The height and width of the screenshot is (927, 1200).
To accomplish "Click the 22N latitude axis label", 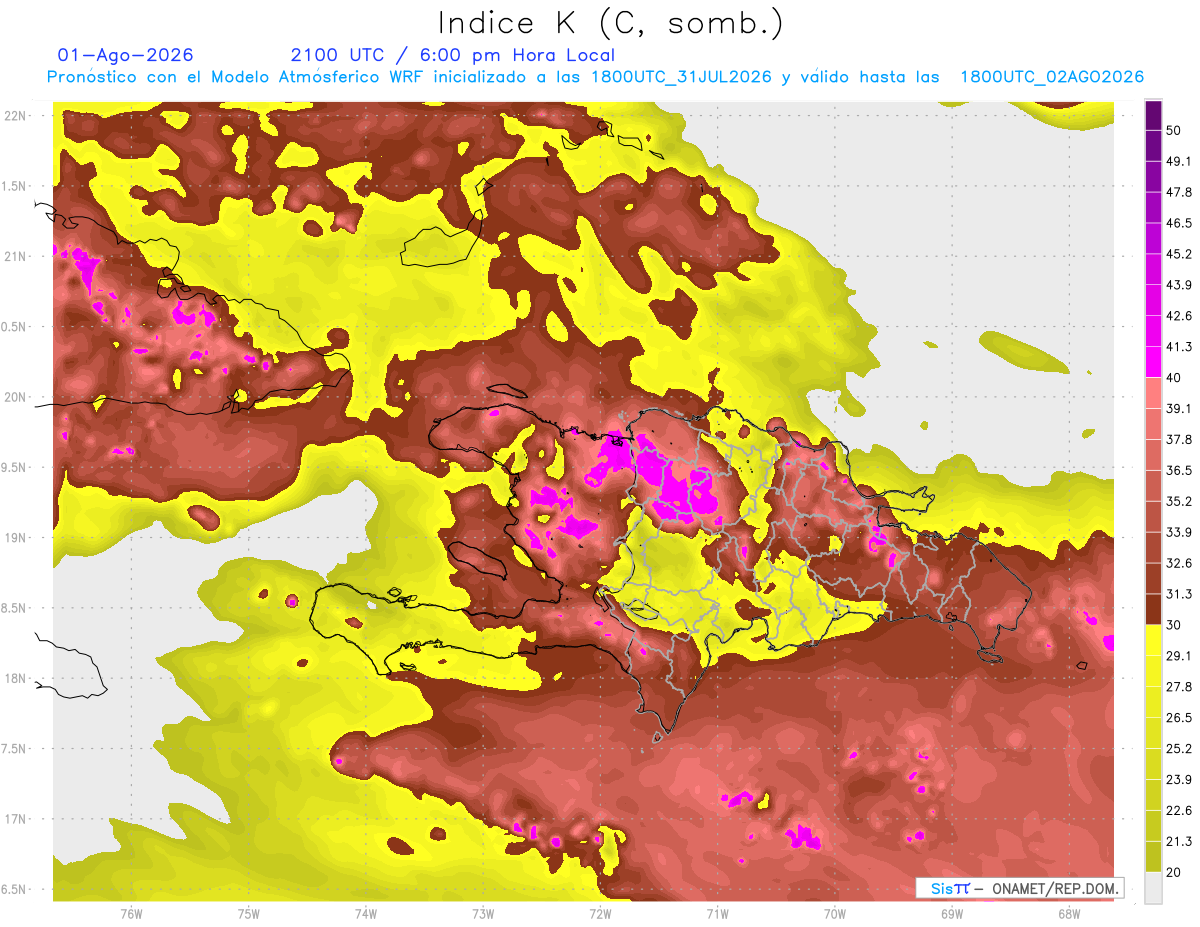I will 15,115.
